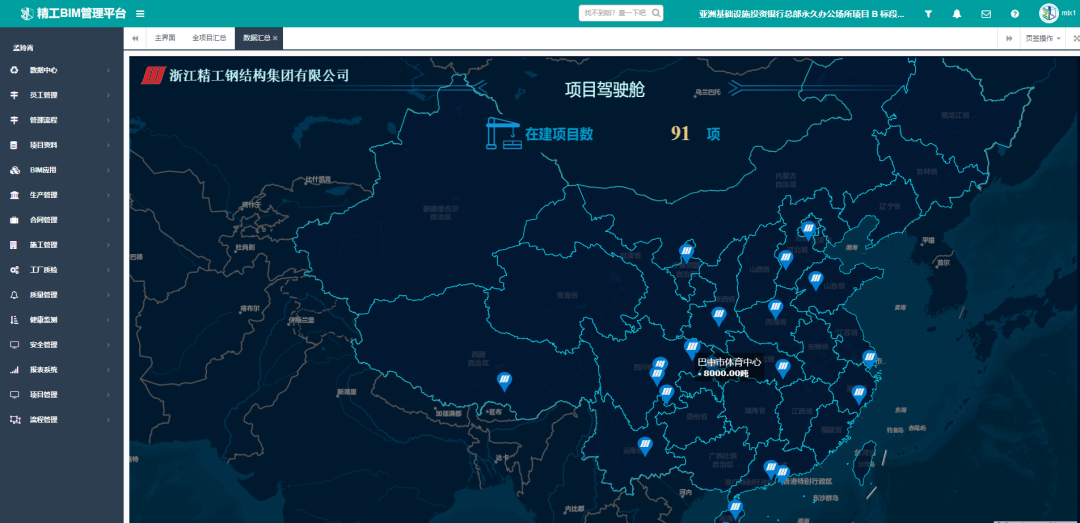This screenshot has width=1080, height=523.
Task: Open the 页签操作 dropdown
Action: pyautogui.click(x=1043, y=38)
